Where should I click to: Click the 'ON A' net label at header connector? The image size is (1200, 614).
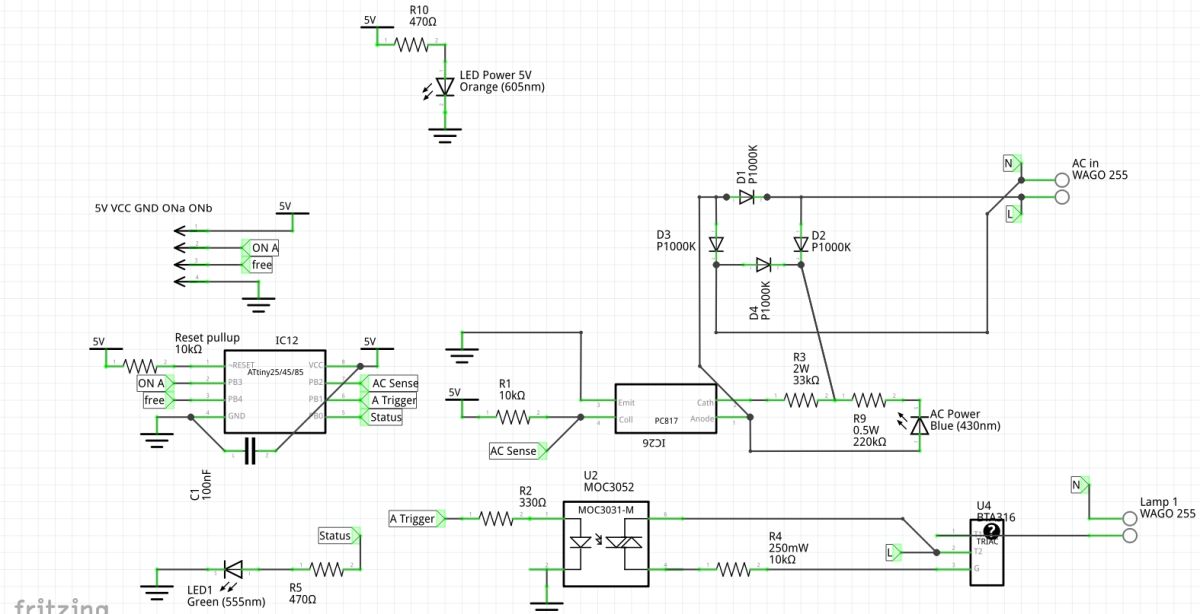[x=262, y=247]
